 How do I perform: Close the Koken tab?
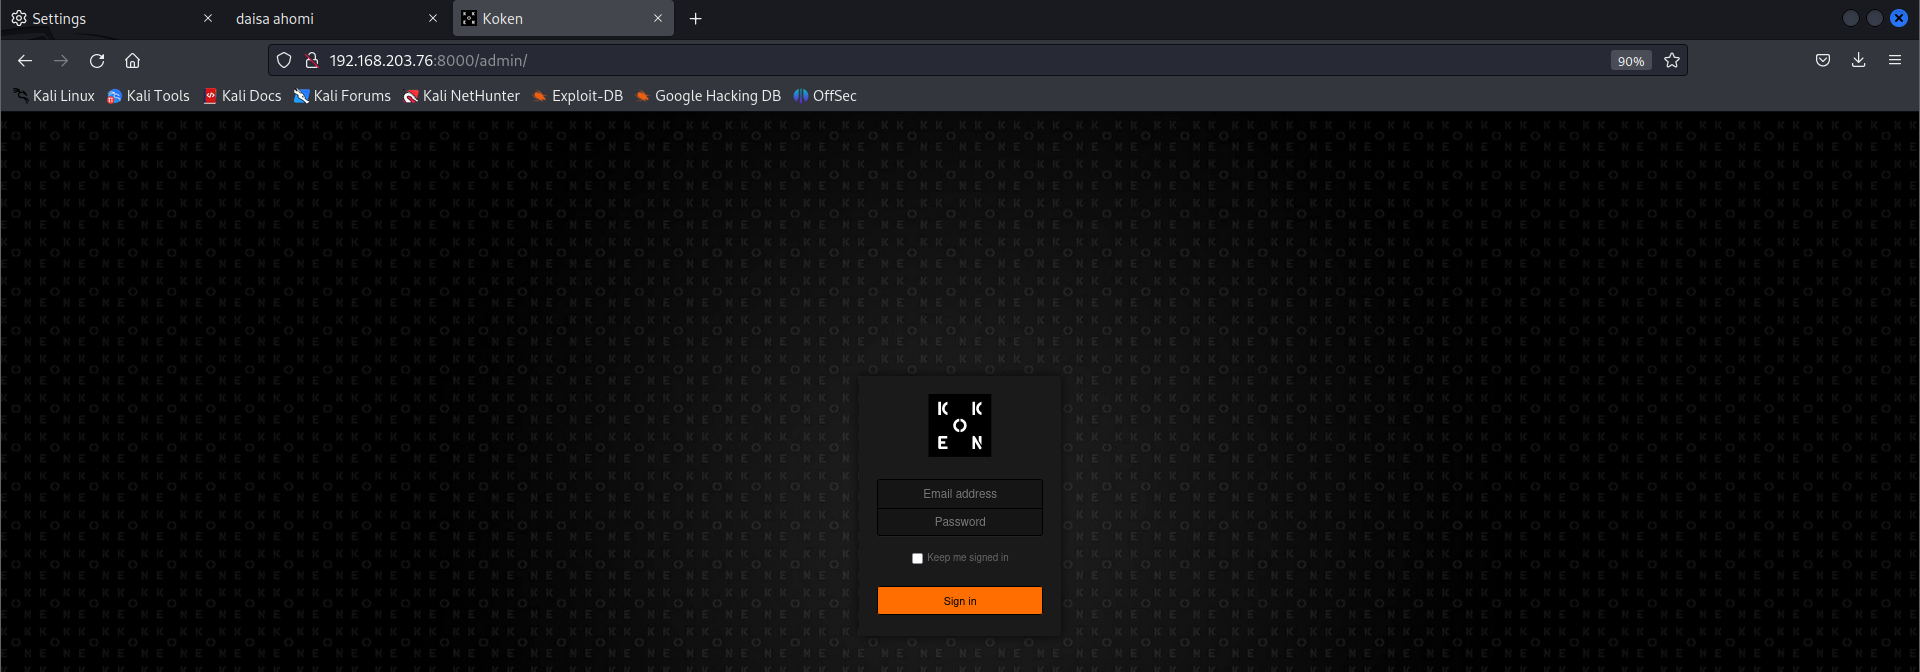[x=658, y=19]
